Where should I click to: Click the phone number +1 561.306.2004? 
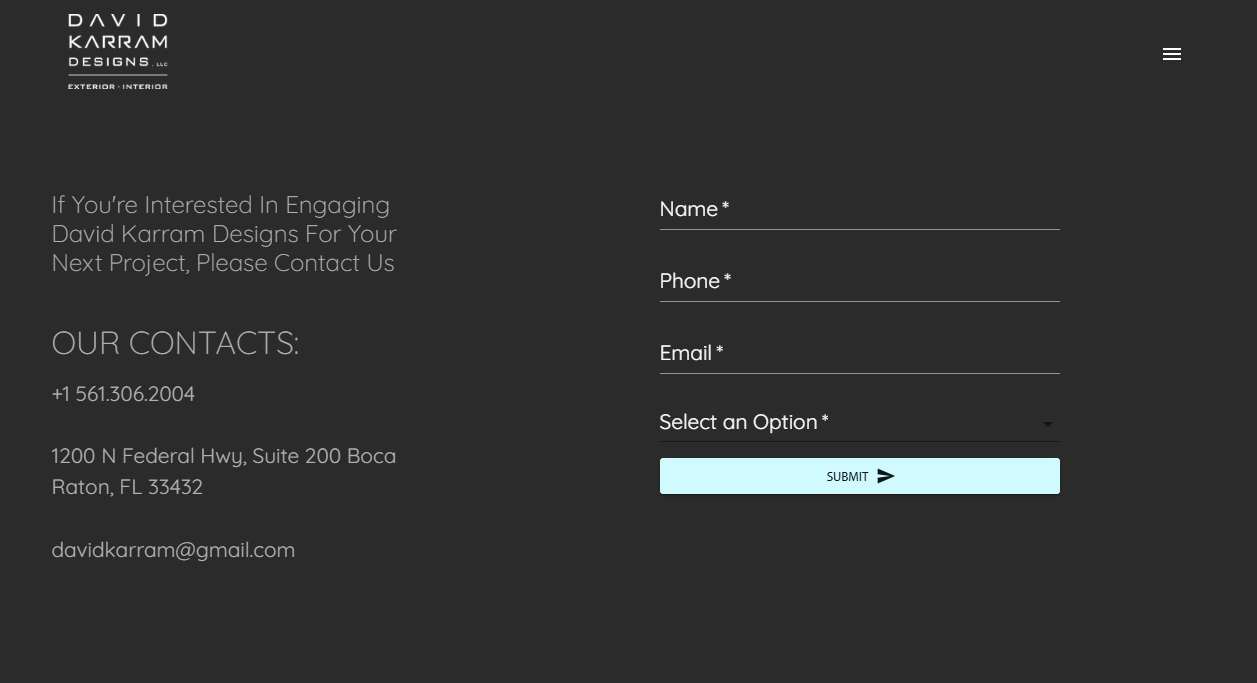tap(123, 394)
